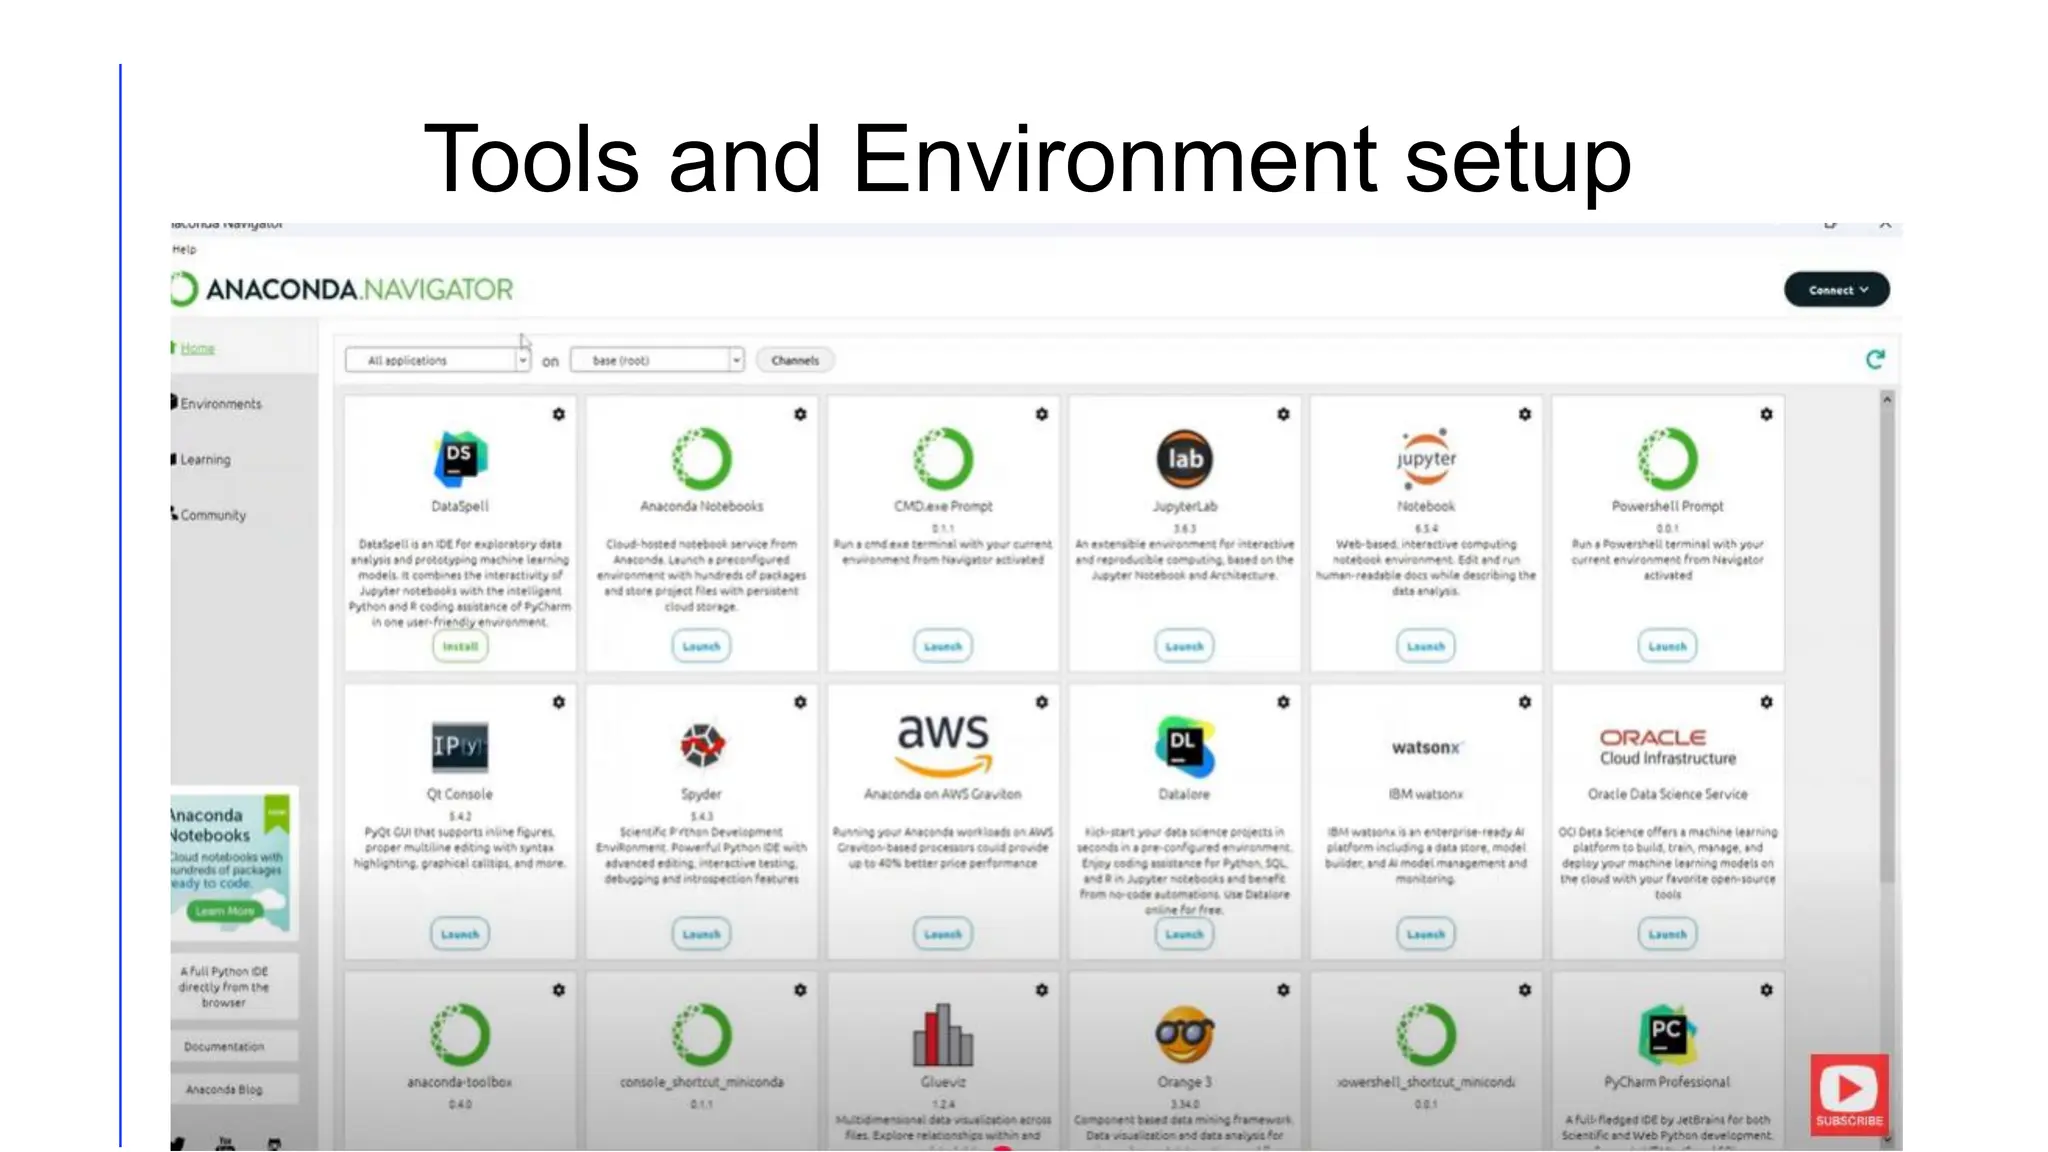The image size is (2048, 1152).
Task: Click the JupyterLab lab icon
Action: click(x=1185, y=458)
